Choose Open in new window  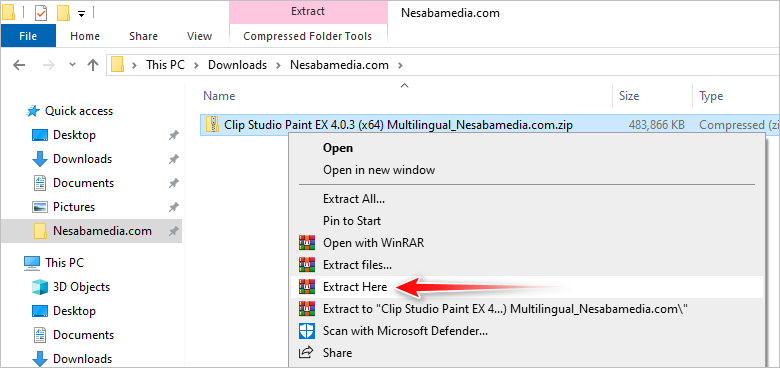527,170
